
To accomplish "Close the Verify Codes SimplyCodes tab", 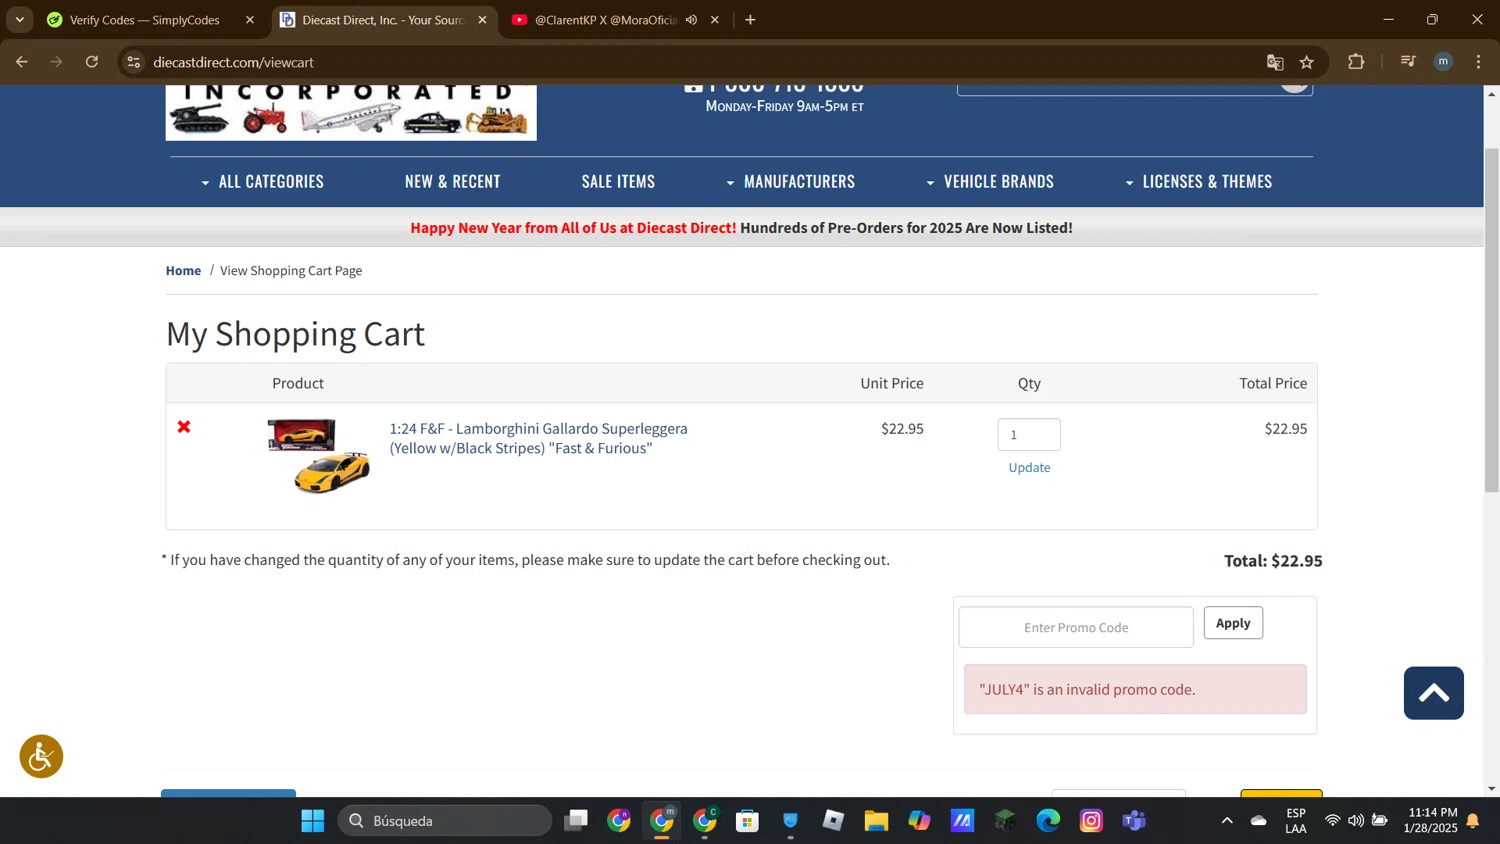I will tap(250, 20).
